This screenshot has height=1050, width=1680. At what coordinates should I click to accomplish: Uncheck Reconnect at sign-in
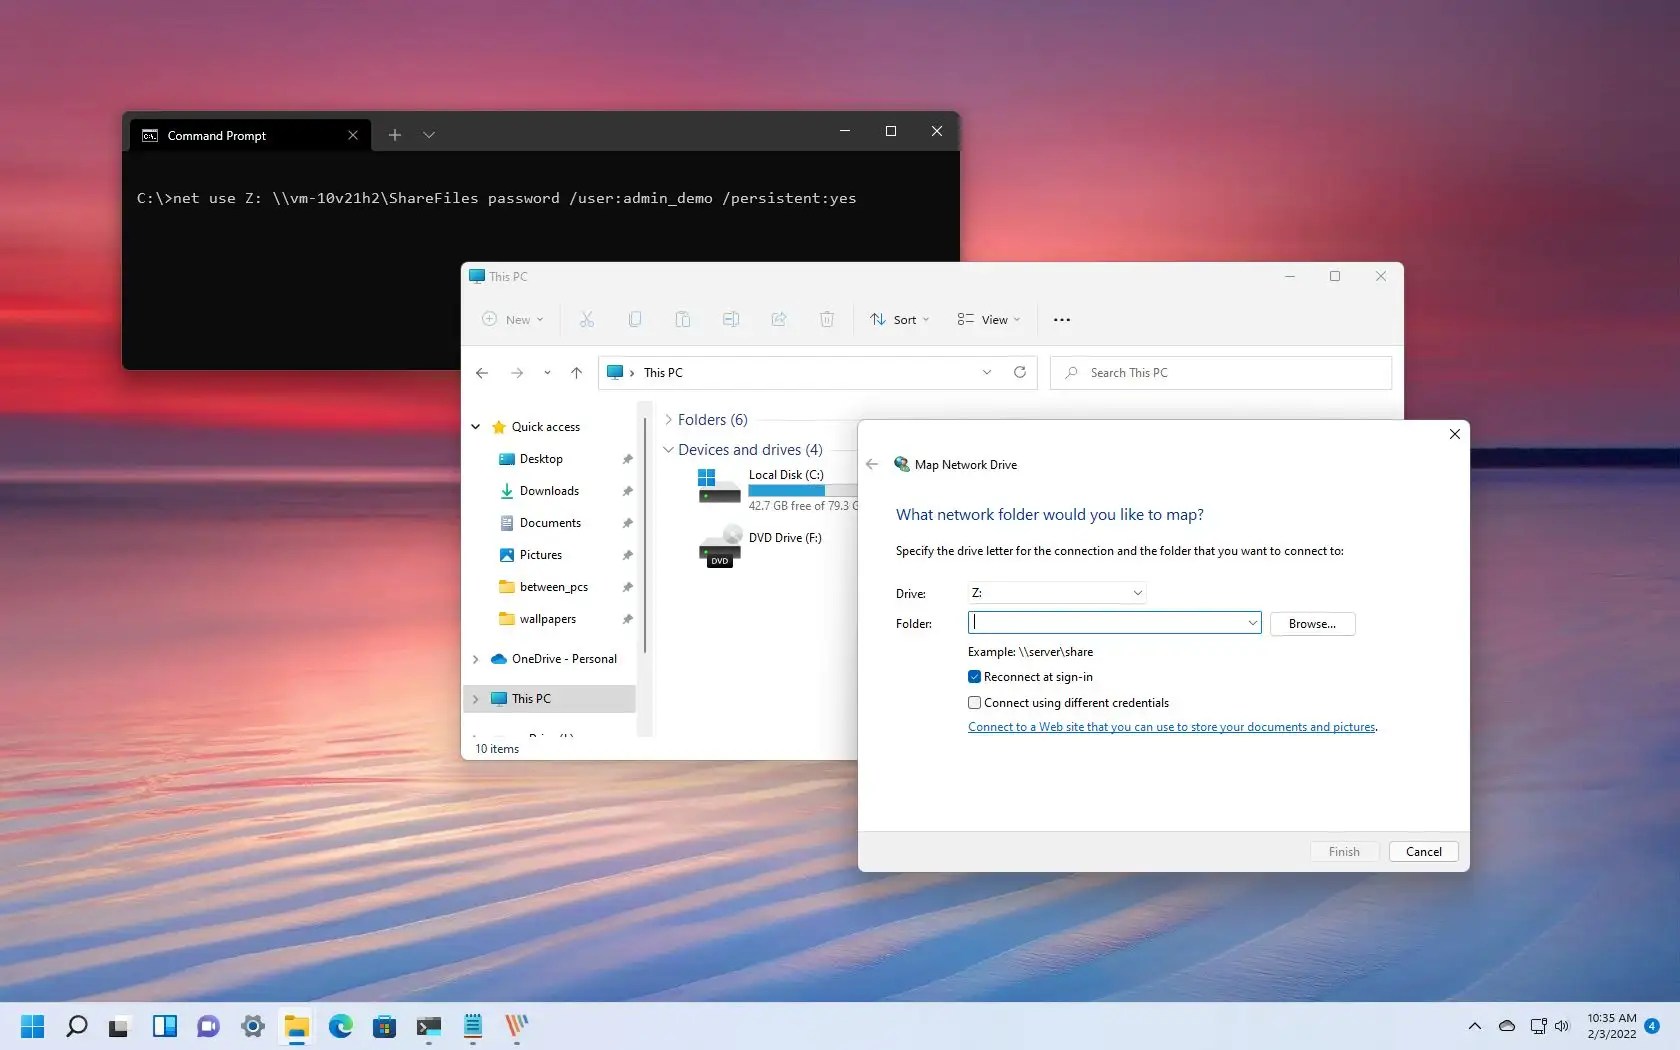click(974, 676)
